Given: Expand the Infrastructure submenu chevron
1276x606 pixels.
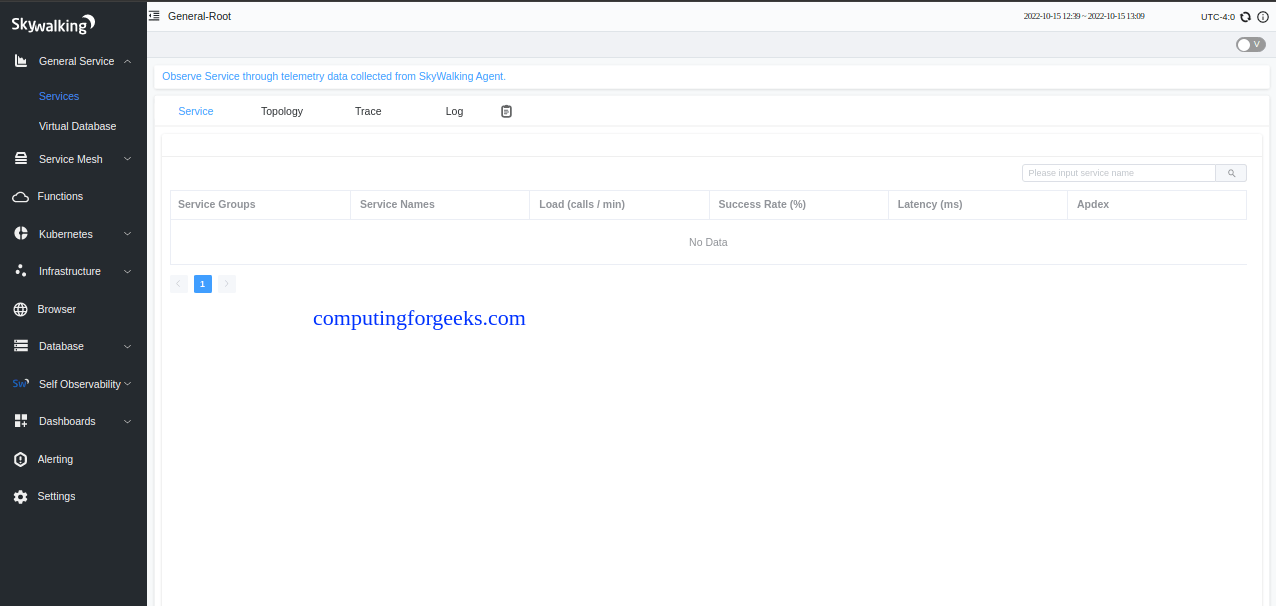Looking at the screenshot, I should (x=128, y=271).
